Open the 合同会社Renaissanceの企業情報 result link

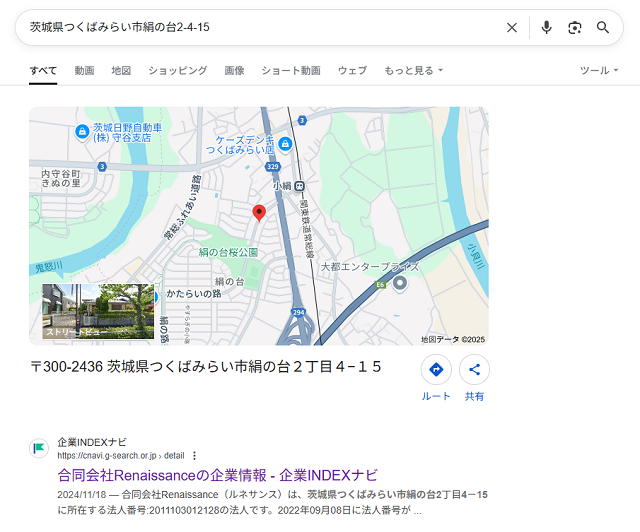(x=218, y=475)
